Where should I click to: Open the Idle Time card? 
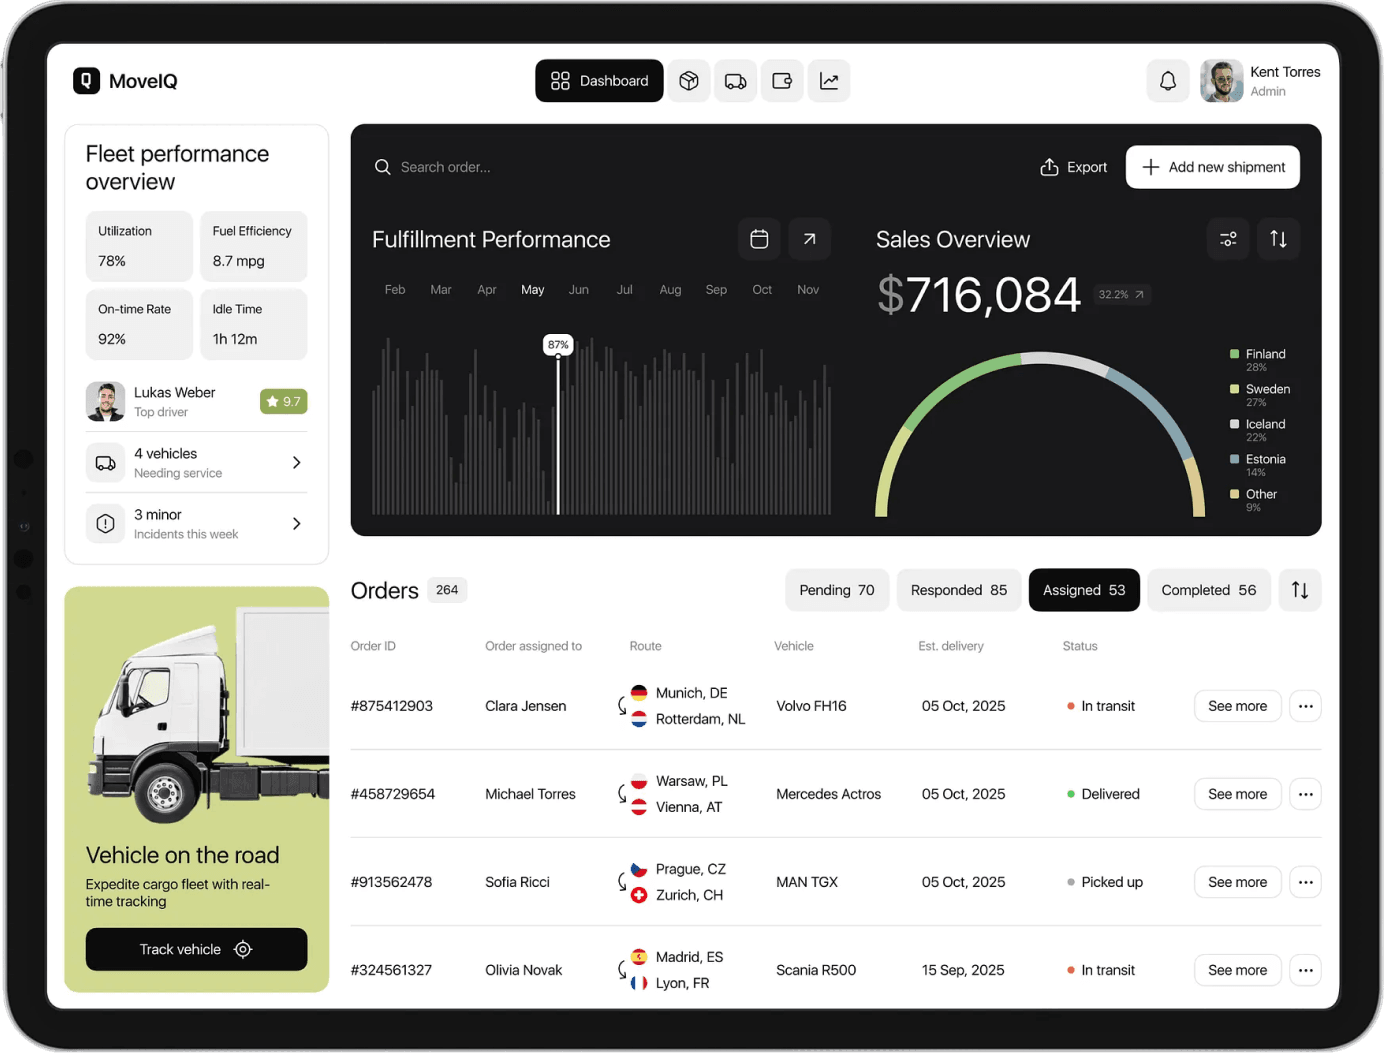254,324
